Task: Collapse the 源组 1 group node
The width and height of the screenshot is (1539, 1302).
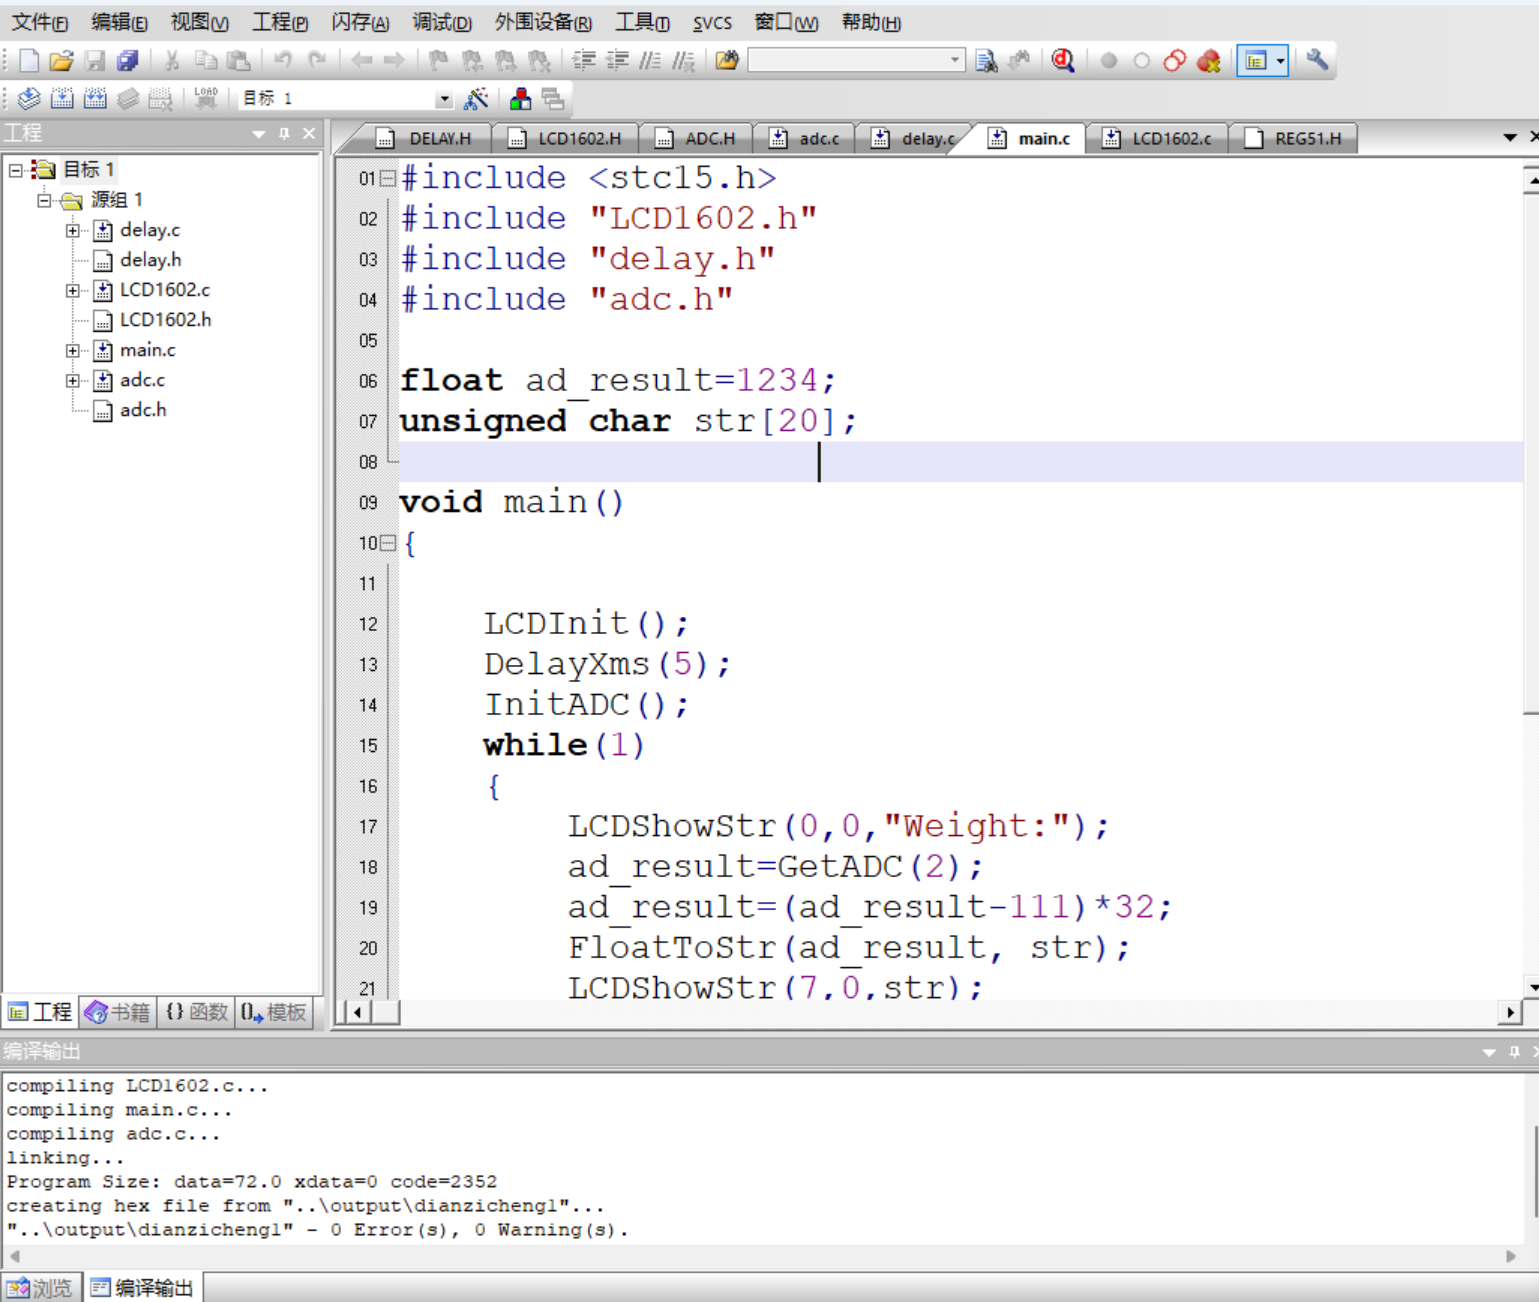Action: click(x=44, y=200)
